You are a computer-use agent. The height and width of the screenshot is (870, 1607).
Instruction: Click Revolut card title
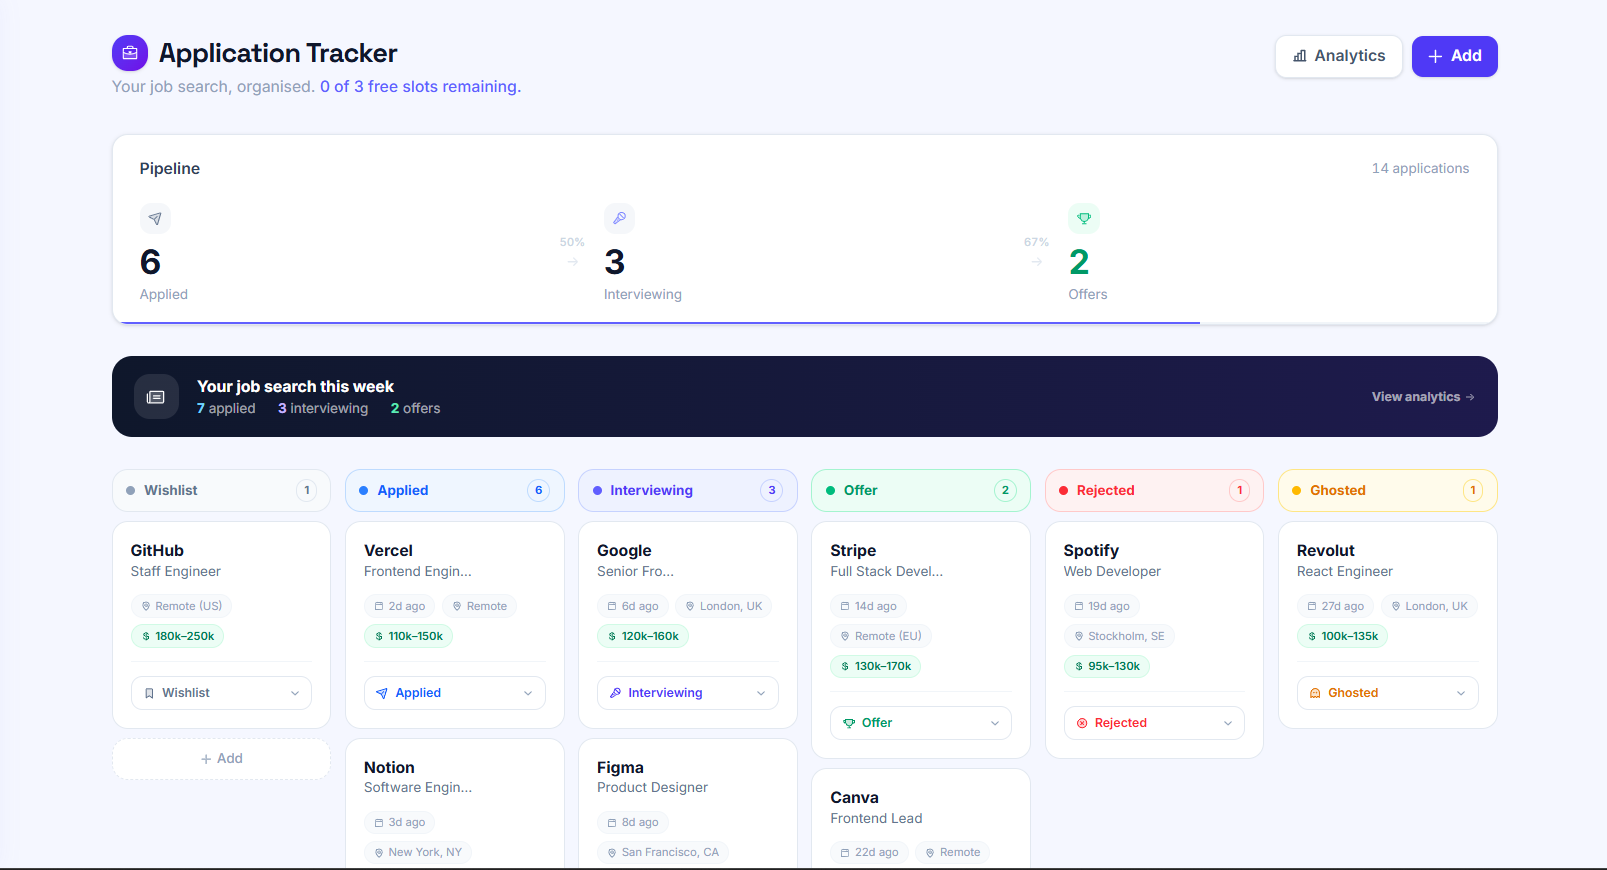[x=1326, y=551]
